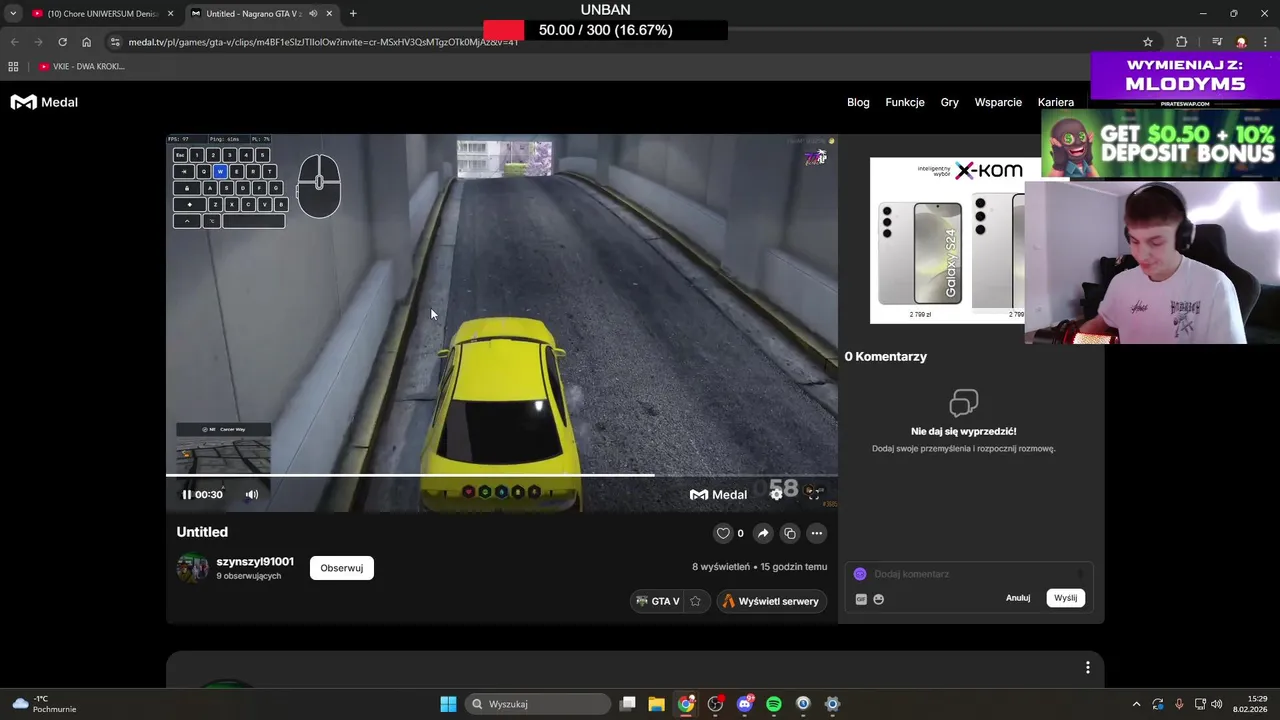Bookmark this page with star icon

coord(1148,42)
